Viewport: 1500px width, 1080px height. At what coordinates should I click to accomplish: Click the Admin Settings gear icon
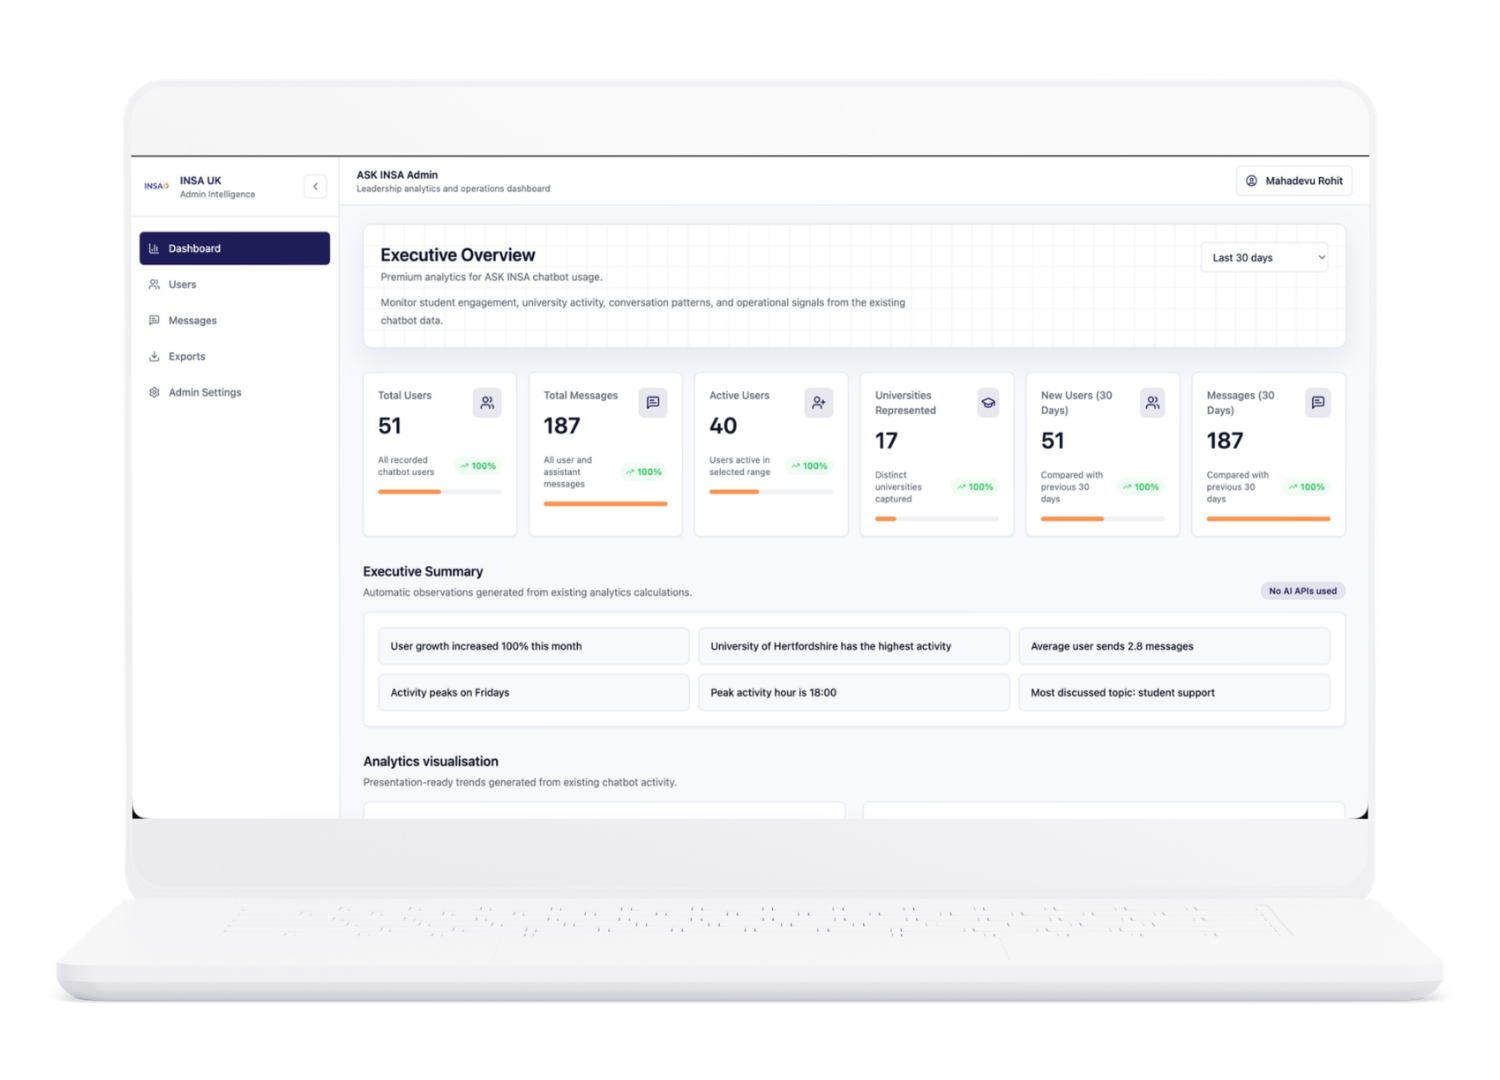[x=154, y=392]
